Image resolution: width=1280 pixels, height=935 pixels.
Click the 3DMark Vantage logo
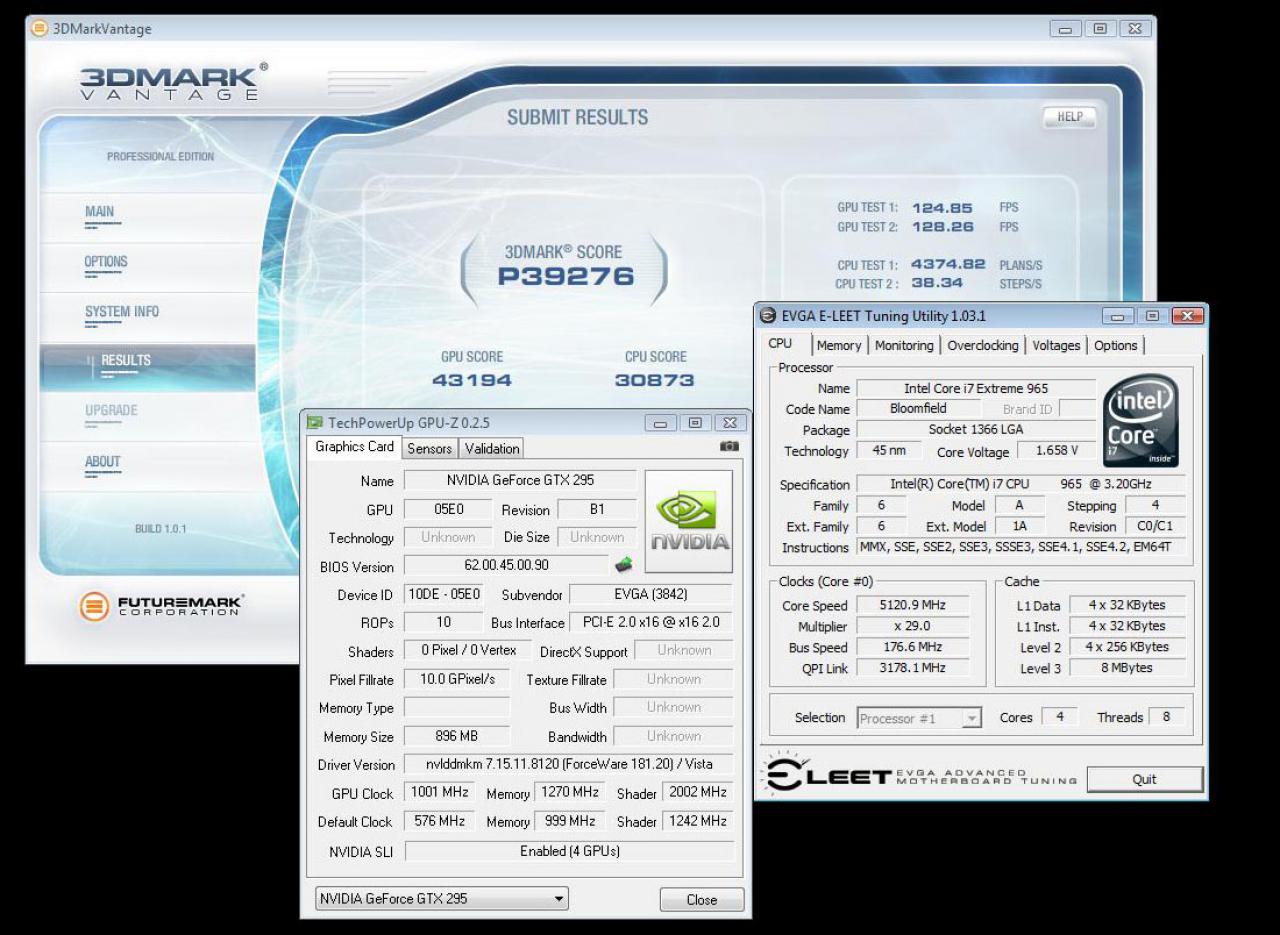(x=174, y=82)
